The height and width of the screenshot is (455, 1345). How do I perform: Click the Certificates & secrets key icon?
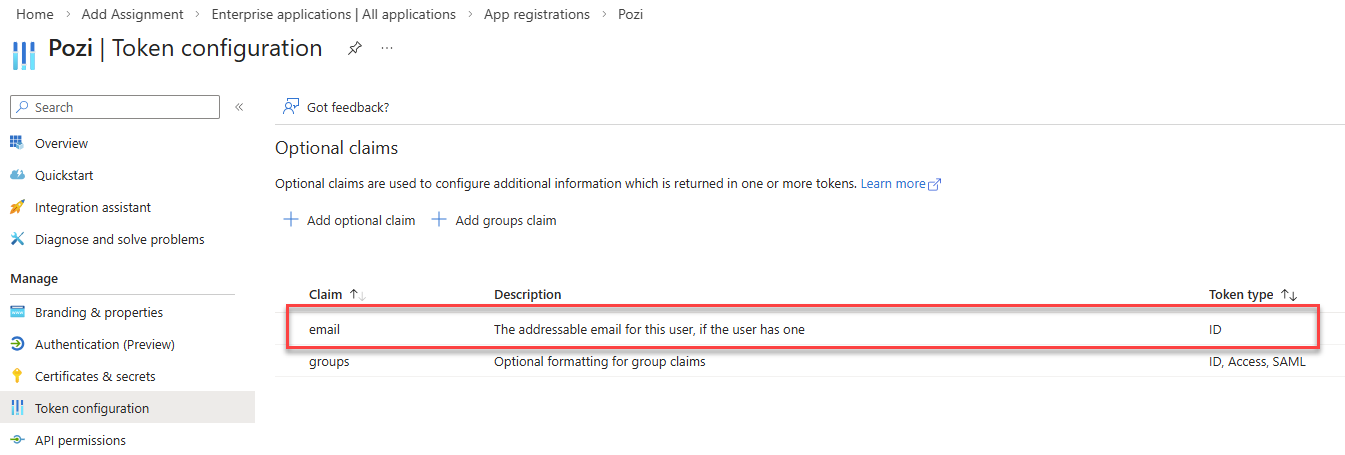click(x=17, y=376)
